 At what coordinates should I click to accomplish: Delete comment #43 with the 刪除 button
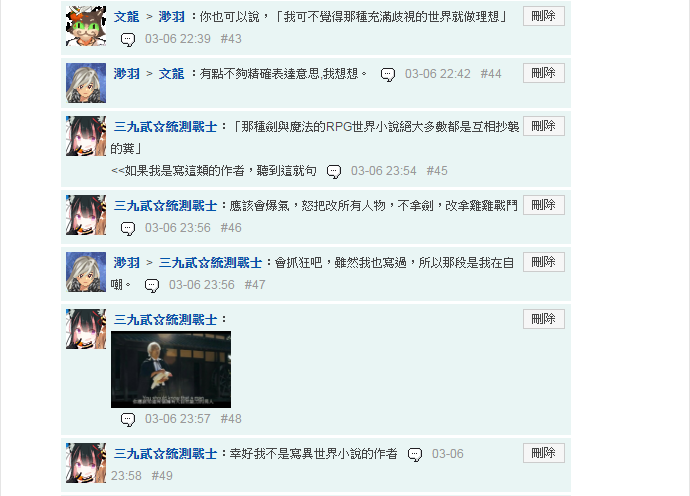click(543, 16)
